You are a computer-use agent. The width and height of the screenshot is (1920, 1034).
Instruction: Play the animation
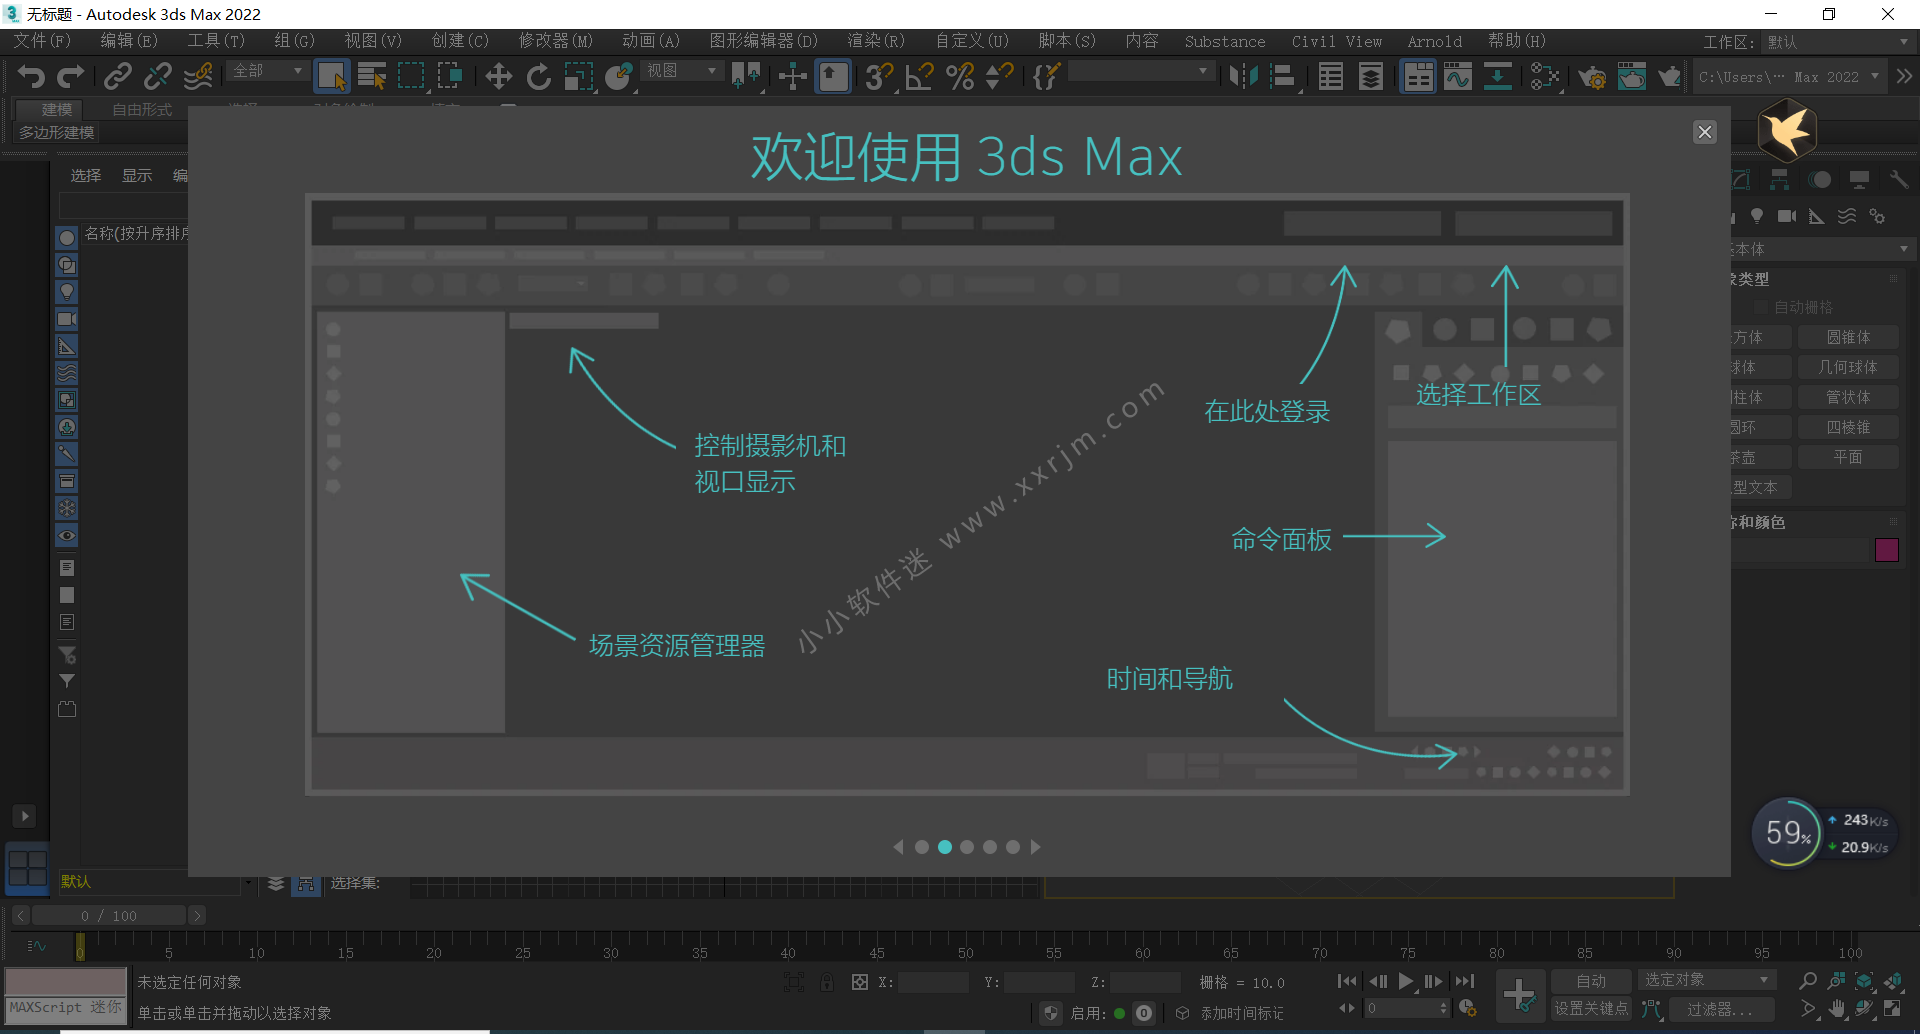(x=1406, y=981)
